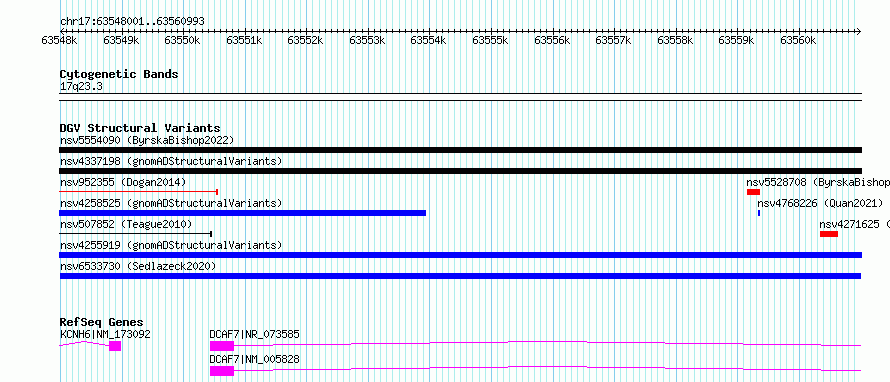
Task: Click the blue bar under nsv6533730
Action: tap(460, 276)
